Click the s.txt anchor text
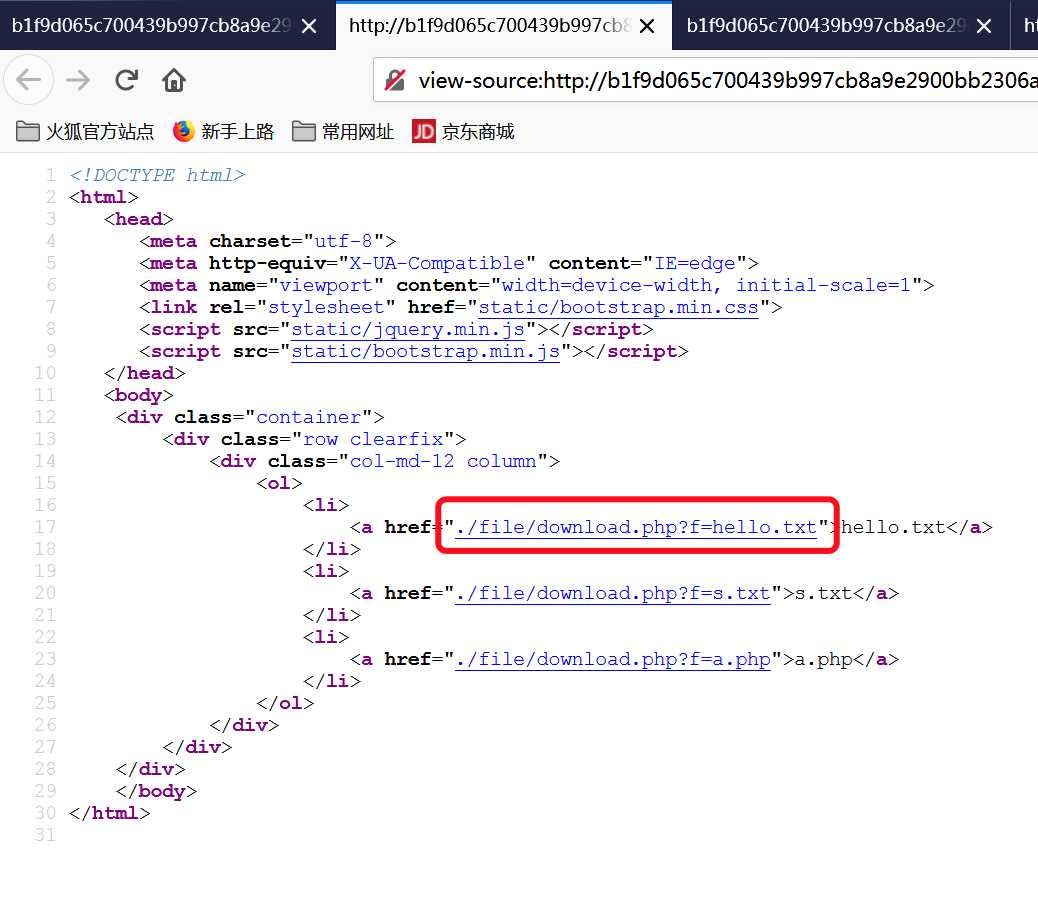Viewport: 1038px width, 902px height. click(823, 593)
